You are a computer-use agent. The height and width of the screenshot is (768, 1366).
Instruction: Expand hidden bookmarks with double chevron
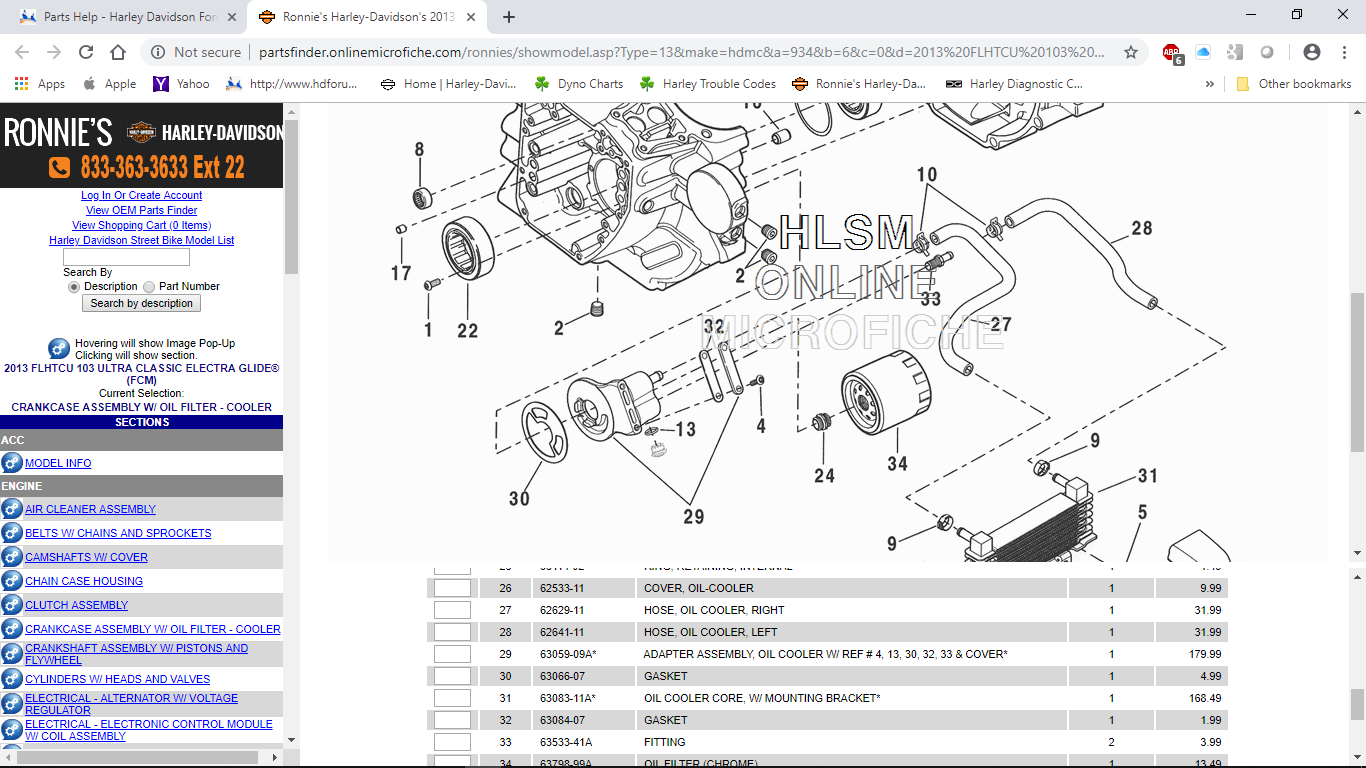tap(1210, 84)
